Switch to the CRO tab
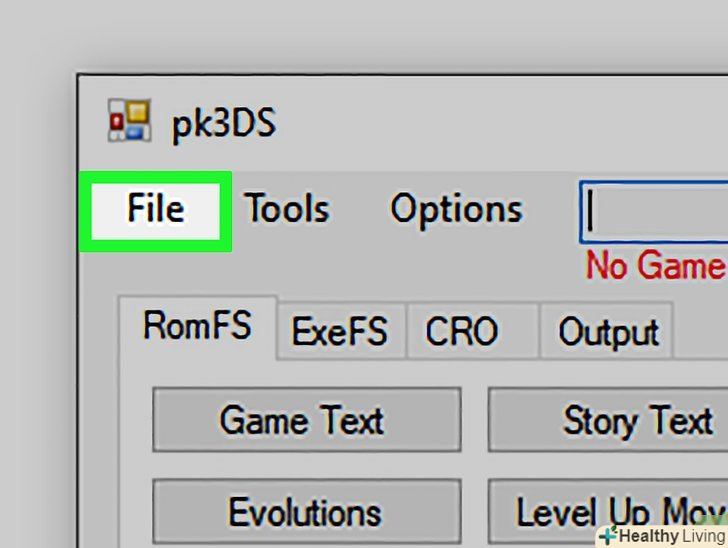The image size is (728, 548). (472, 331)
